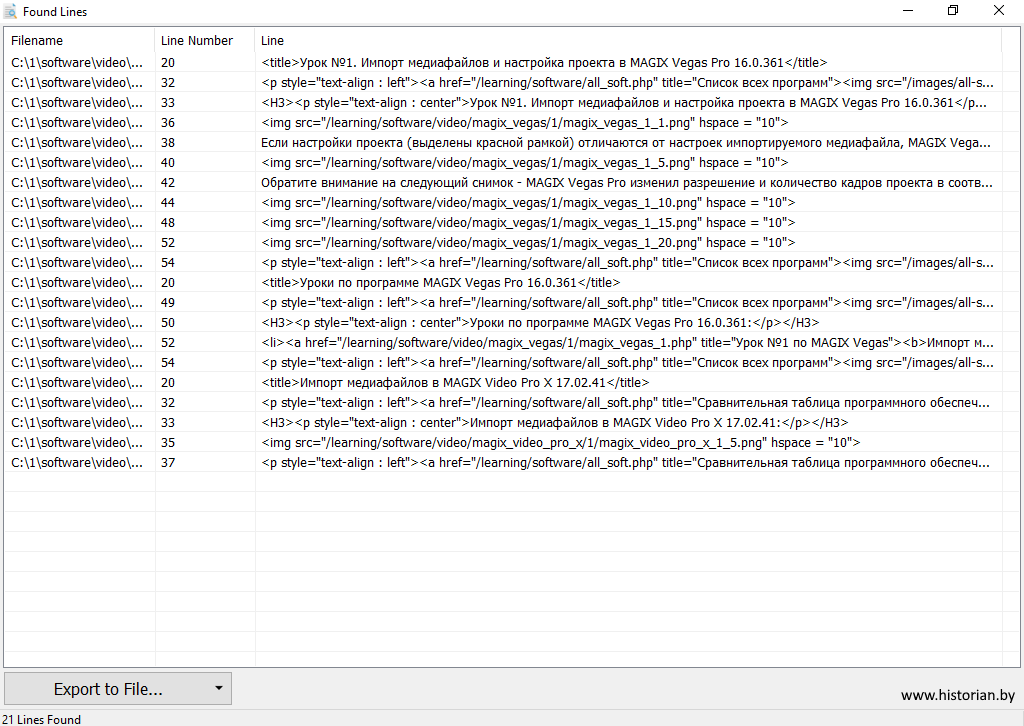Click the Export to File button
The width and height of the screenshot is (1024, 726).
point(108,689)
